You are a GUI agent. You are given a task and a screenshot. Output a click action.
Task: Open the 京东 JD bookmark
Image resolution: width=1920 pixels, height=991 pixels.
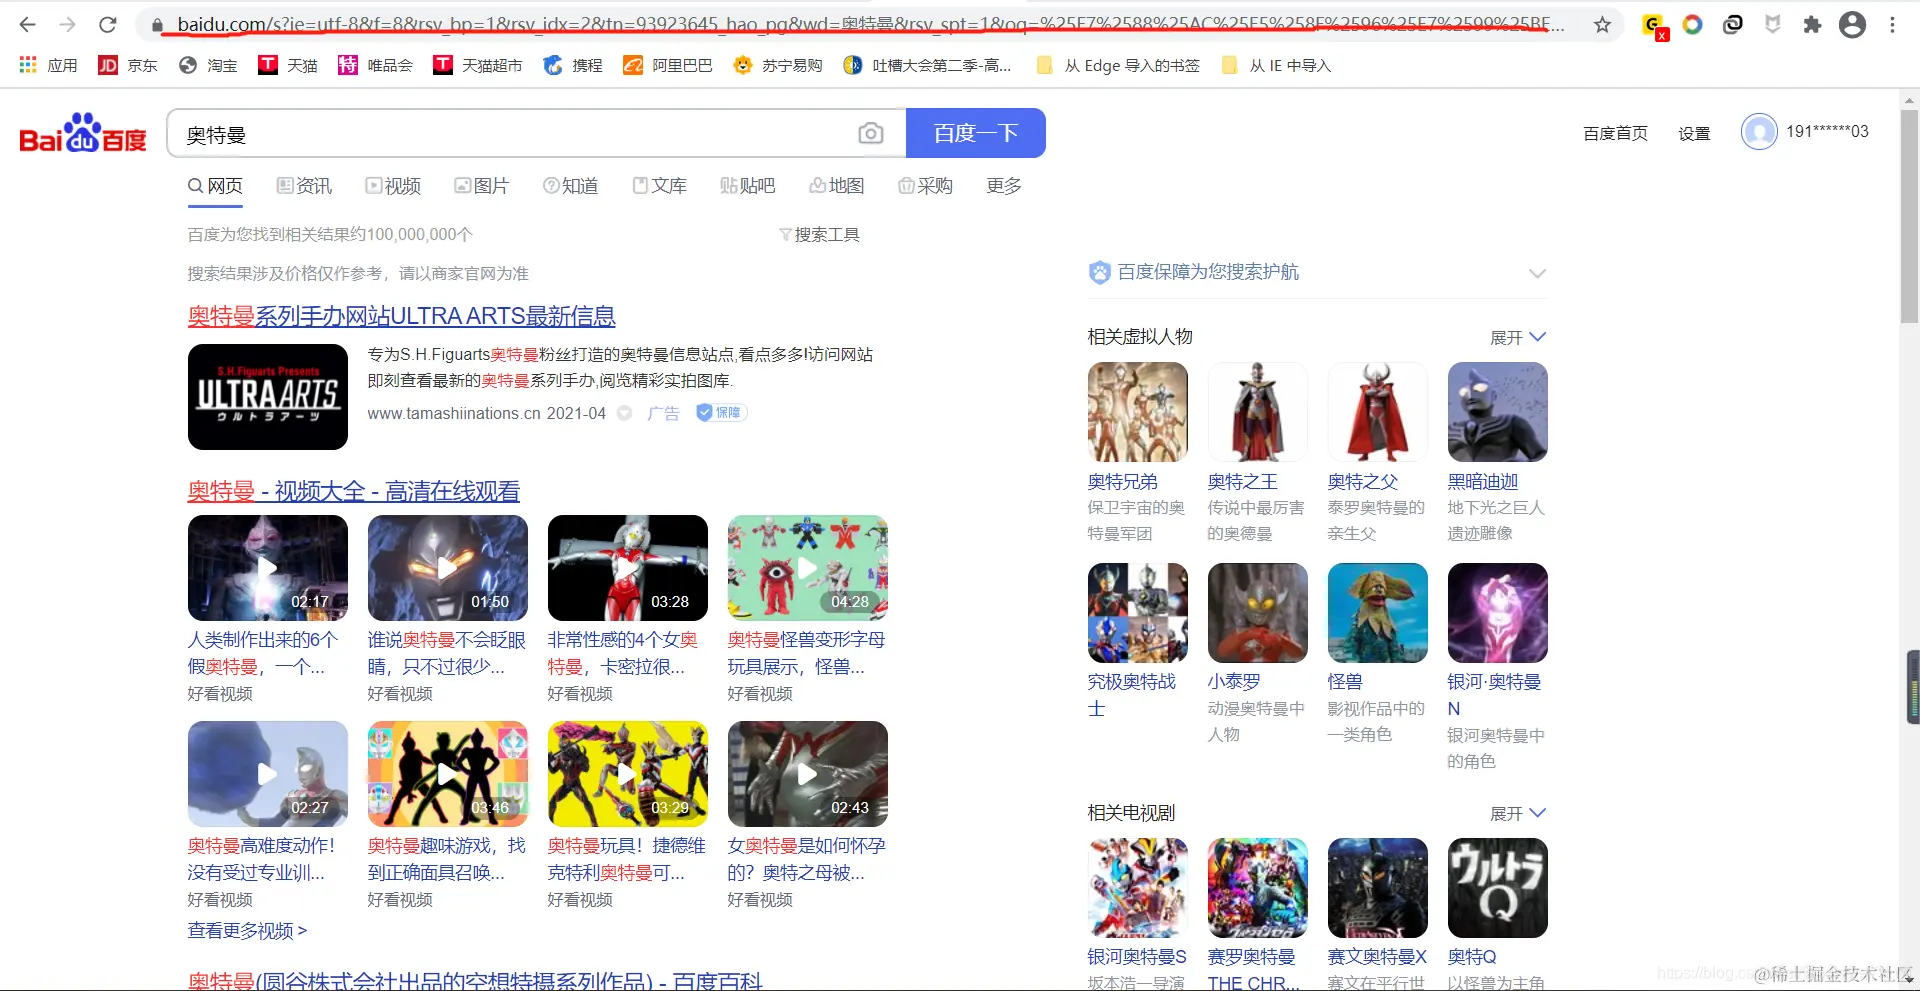point(127,65)
